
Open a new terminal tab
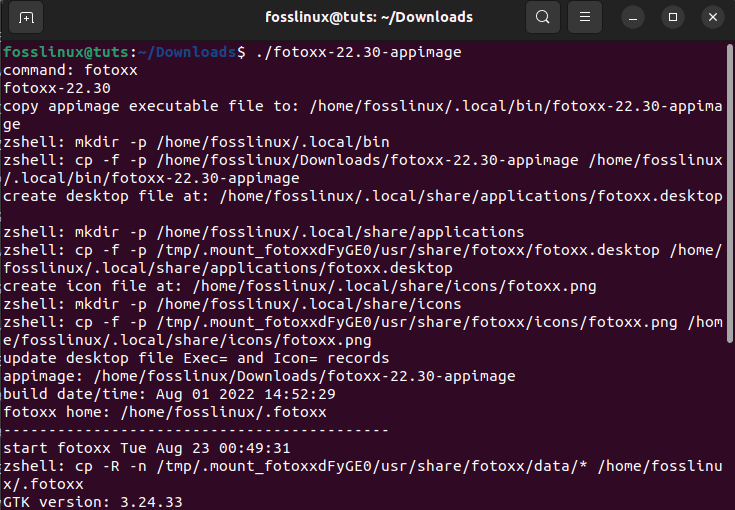coord(26,17)
